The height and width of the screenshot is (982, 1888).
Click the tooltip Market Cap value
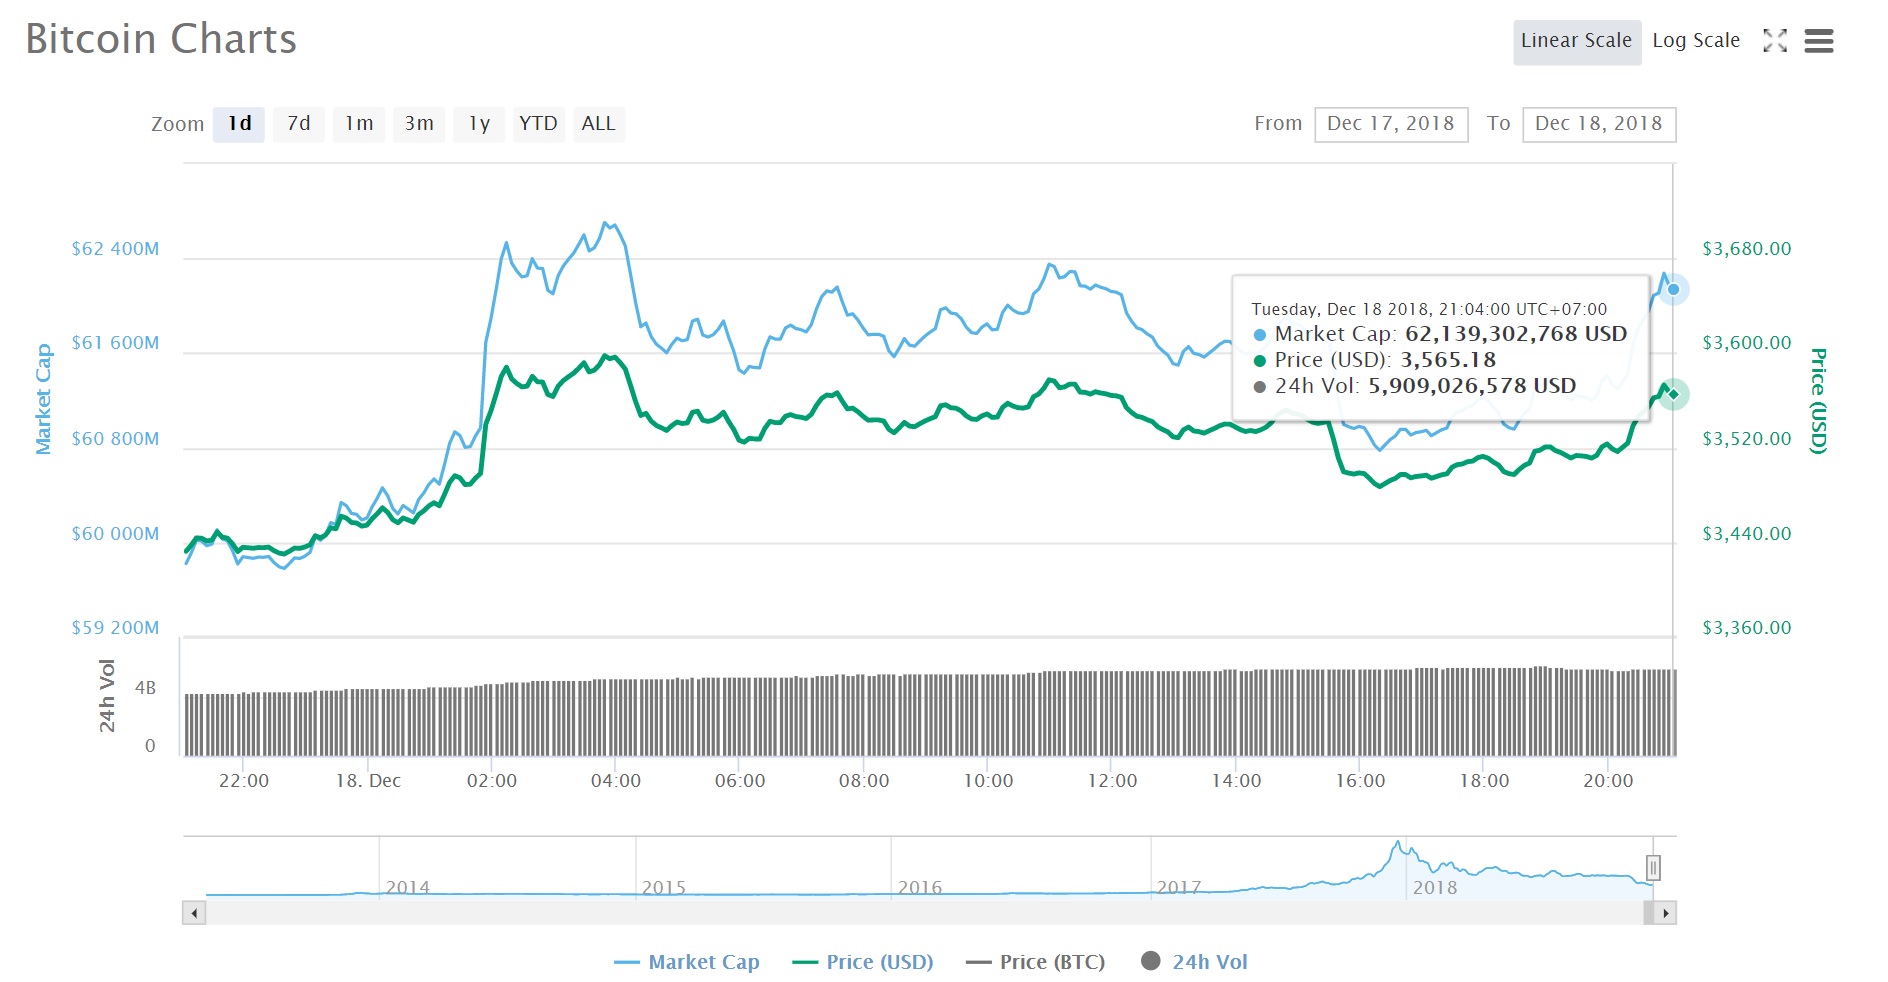[1516, 334]
